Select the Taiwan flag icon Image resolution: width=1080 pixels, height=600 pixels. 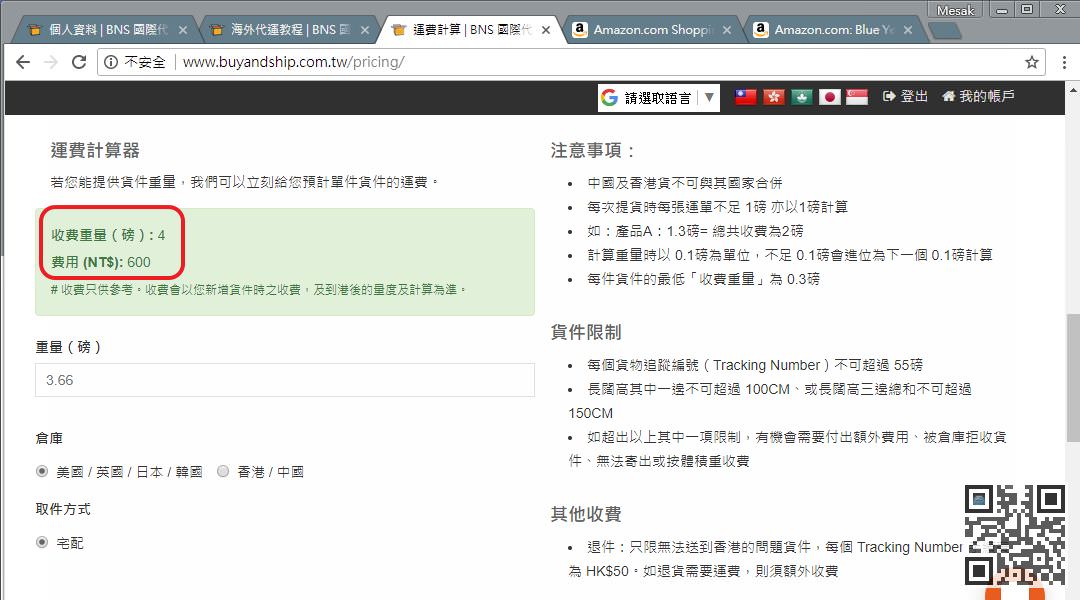746,97
